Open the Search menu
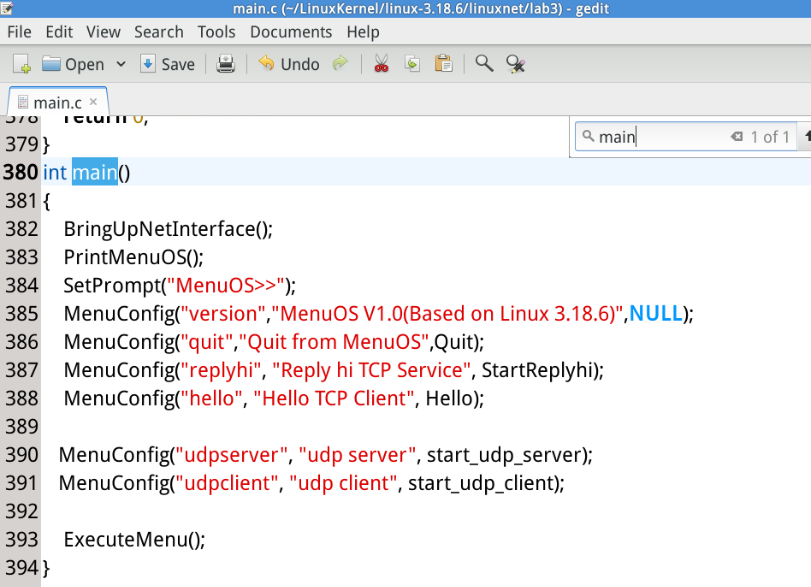Image resolution: width=811 pixels, height=587 pixels. coord(159,32)
